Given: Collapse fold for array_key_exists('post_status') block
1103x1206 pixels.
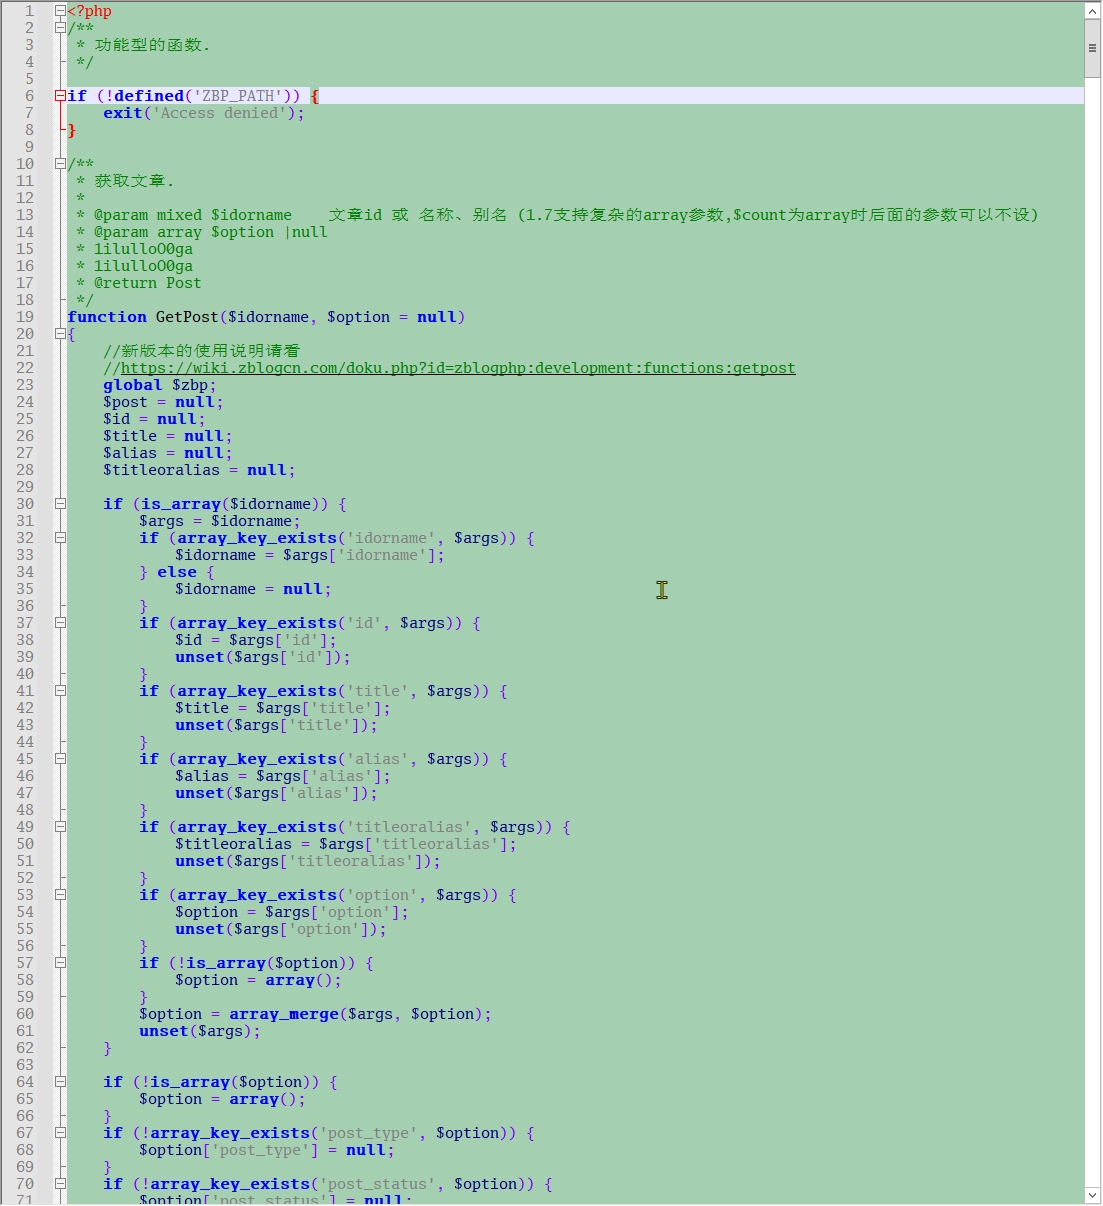Looking at the screenshot, I should (60, 1184).
